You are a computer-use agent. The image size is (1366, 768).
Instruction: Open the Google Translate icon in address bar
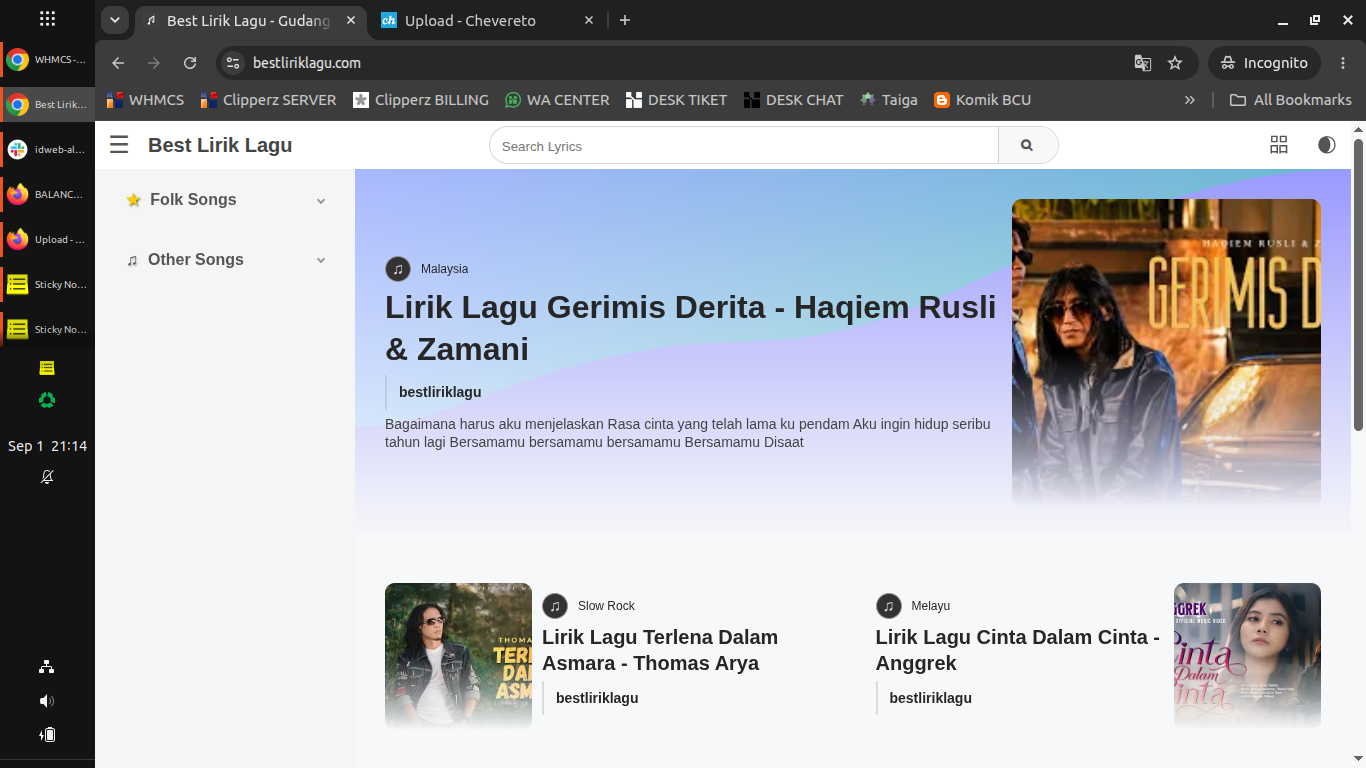1142,63
